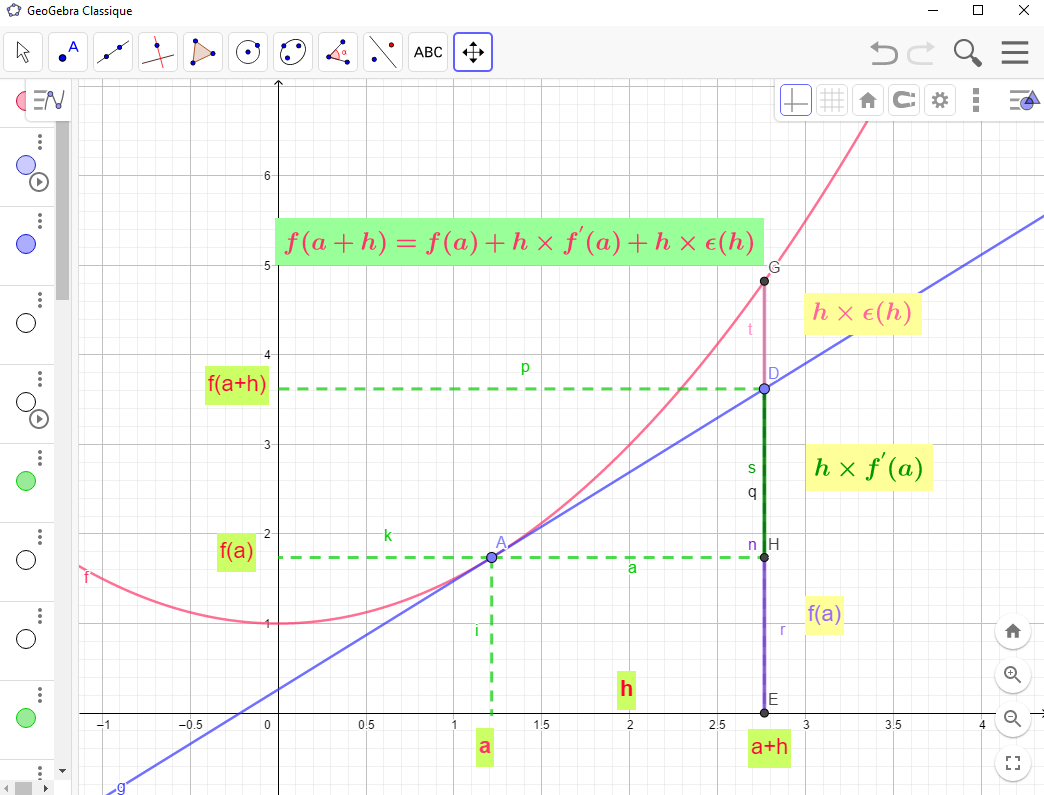Click the Algebra panel scroll-down arrow
Image resolution: width=1044 pixels, height=795 pixels.
pyautogui.click(x=63, y=771)
